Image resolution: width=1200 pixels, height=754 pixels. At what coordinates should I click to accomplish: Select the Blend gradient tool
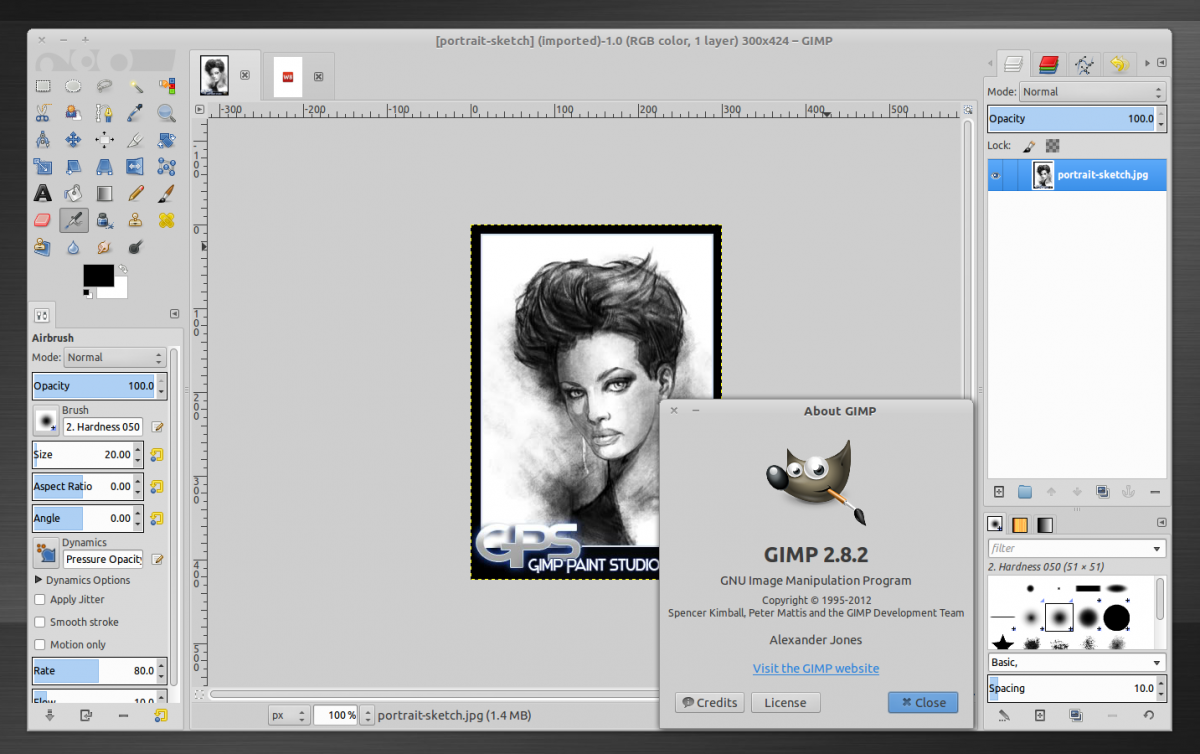point(103,192)
